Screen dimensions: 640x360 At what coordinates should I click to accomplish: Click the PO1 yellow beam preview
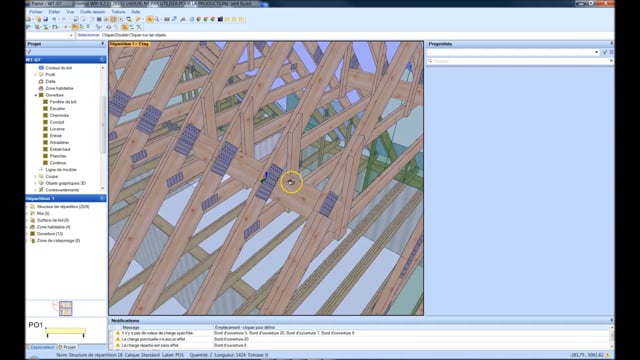click(65, 331)
